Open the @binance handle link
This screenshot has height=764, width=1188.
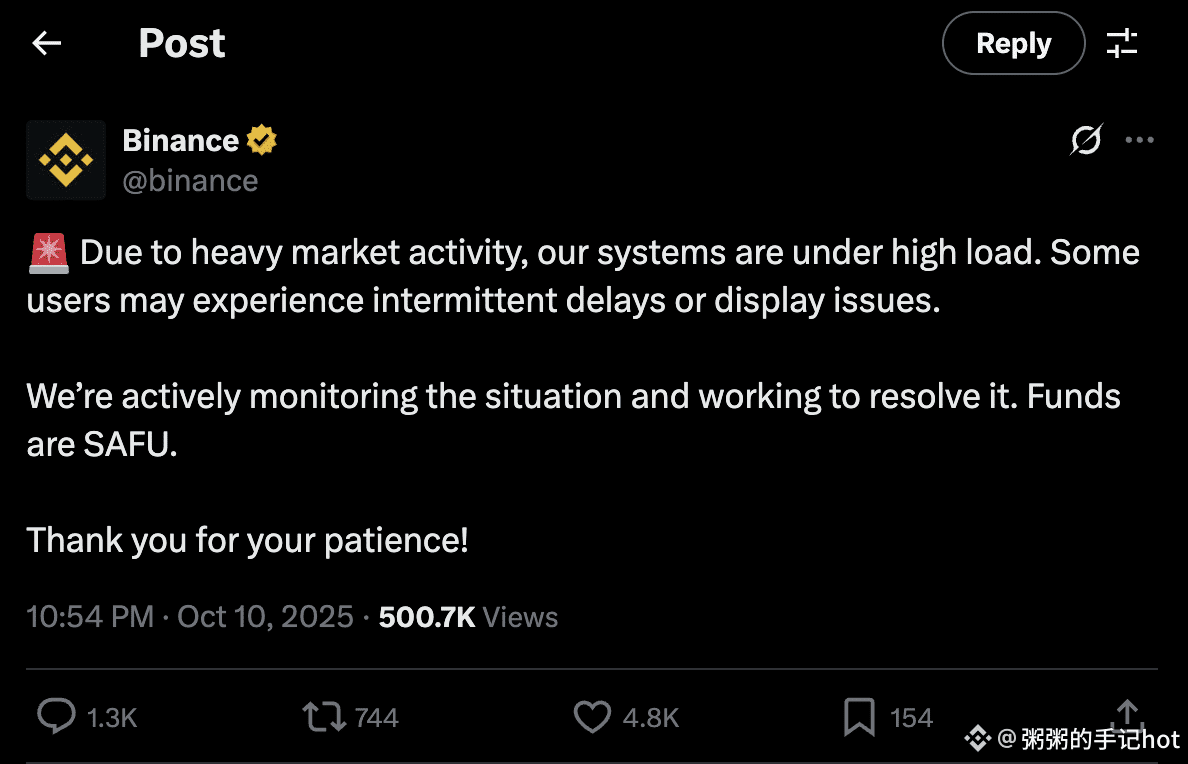pyautogui.click(x=190, y=181)
